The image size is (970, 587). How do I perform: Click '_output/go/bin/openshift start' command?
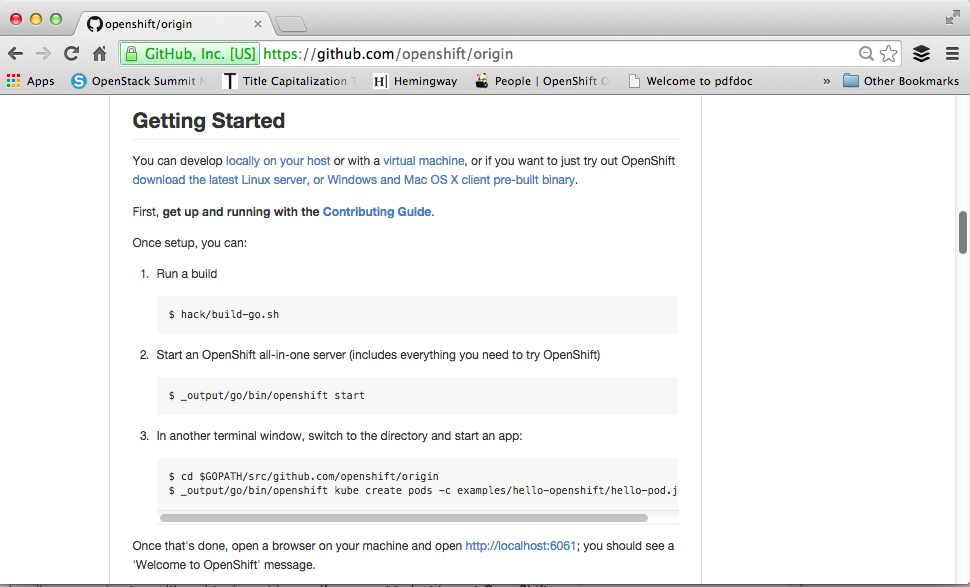click(x=272, y=395)
